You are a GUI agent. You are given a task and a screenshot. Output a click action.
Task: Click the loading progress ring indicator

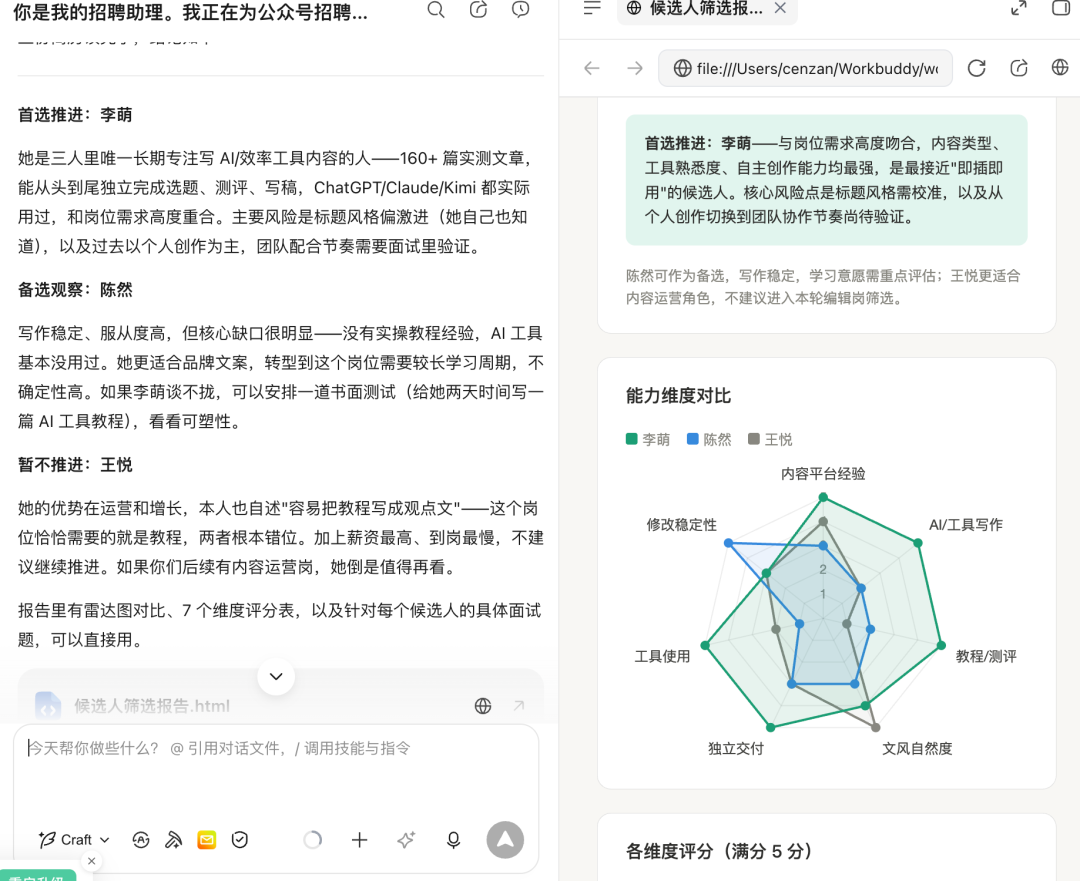(x=313, y=840)
